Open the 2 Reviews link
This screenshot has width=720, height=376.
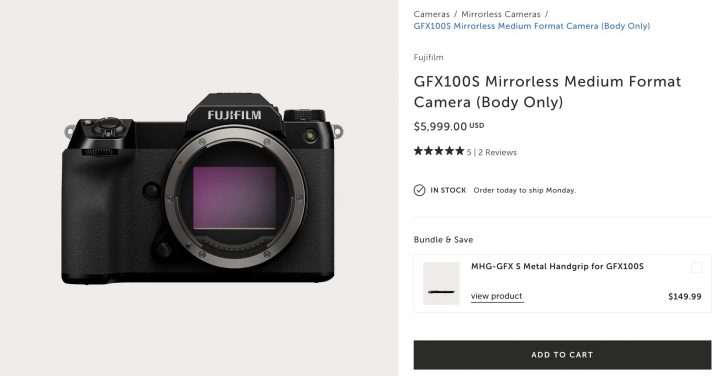coord(497,152)
